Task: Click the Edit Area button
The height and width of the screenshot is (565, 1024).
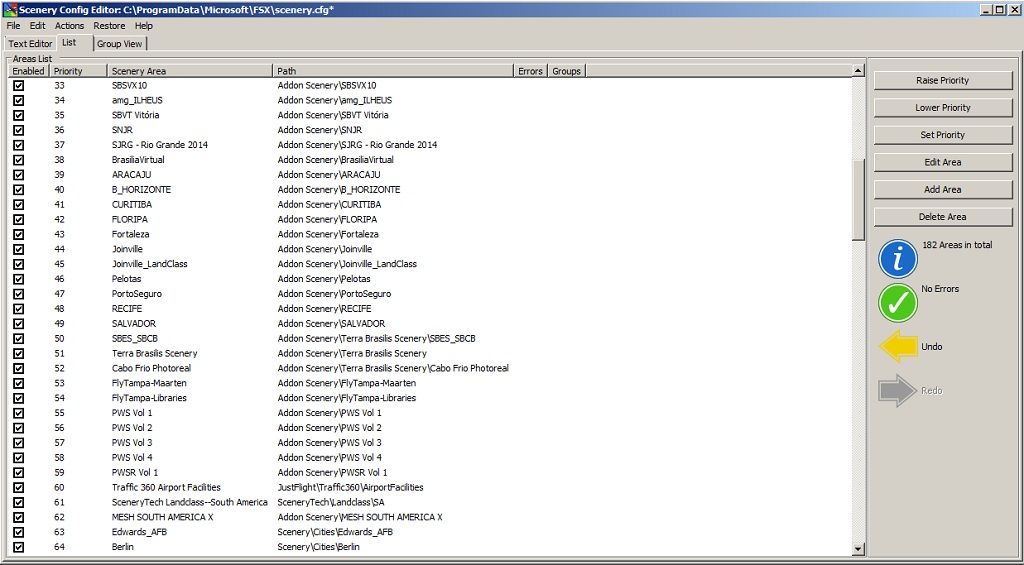Action: (942, 162)
